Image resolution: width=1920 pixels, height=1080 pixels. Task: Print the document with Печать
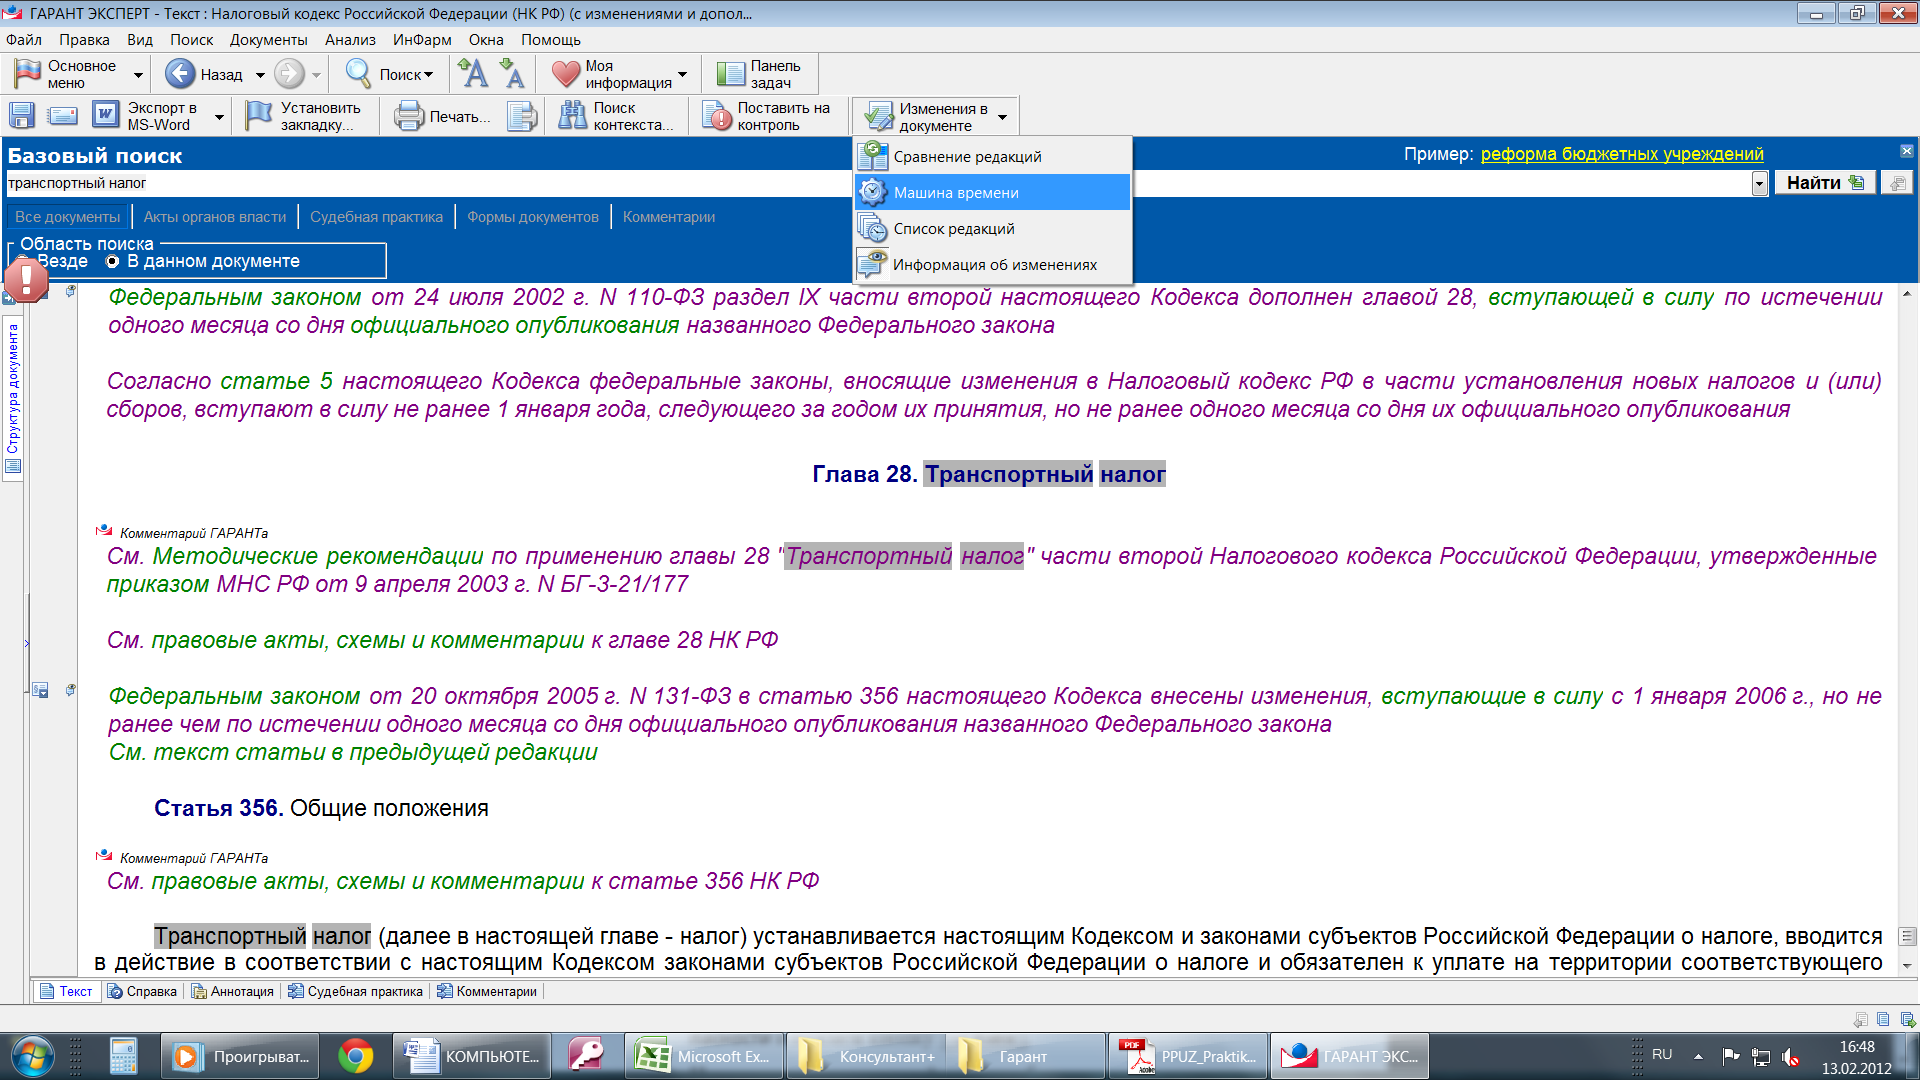coord(441,116)
